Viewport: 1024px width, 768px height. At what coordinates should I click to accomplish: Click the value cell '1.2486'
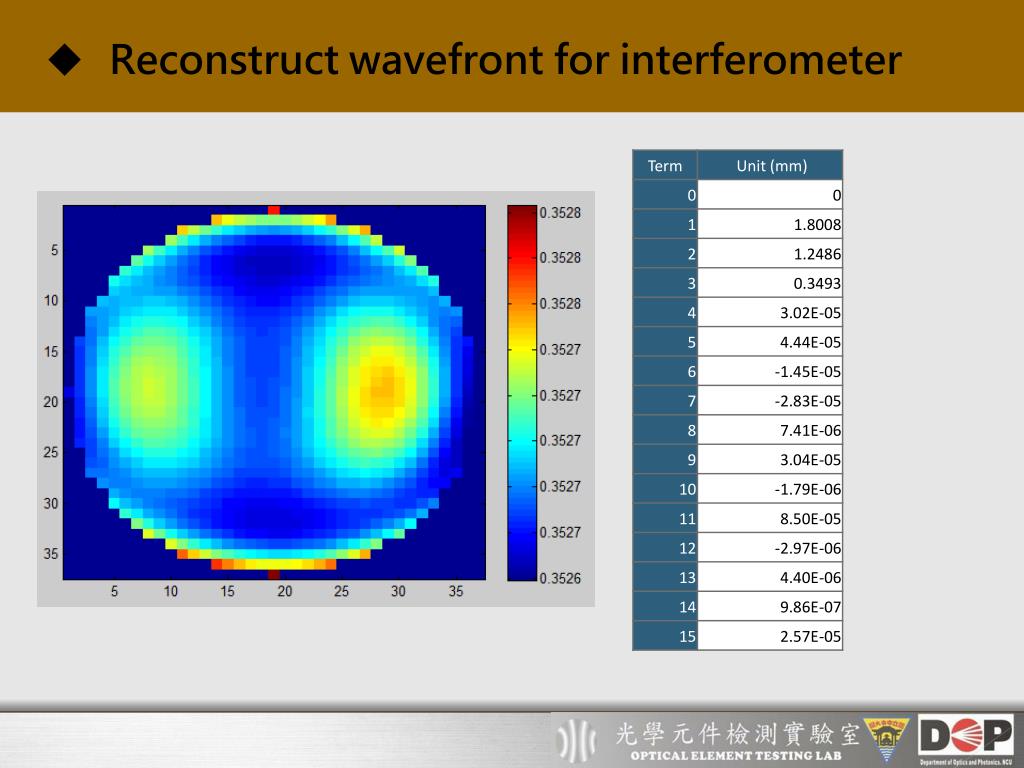point(771,253)
